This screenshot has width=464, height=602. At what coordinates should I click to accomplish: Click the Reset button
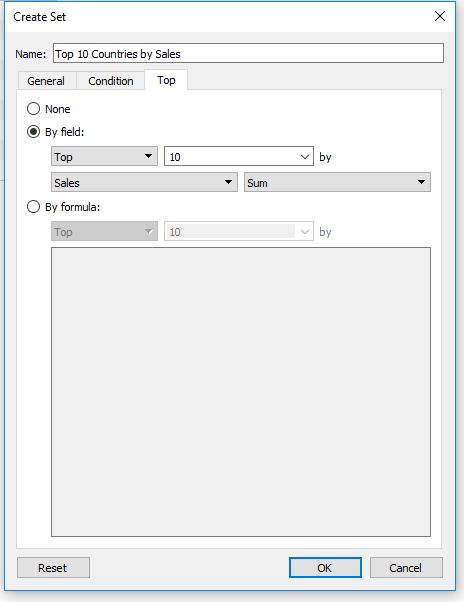53,567
